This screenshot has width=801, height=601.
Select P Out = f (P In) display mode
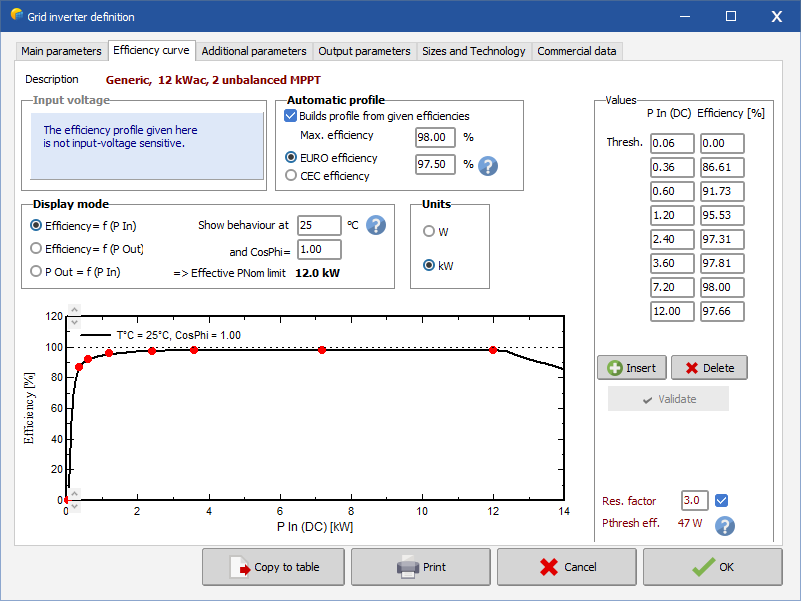(x=36, y=271)
